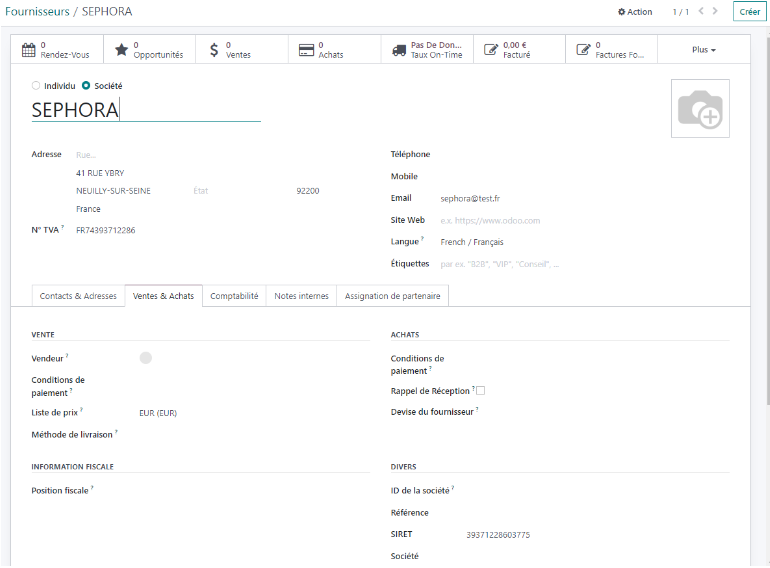Upload photo via camera placeholder
Screen dimensions: 770x568
700,108
